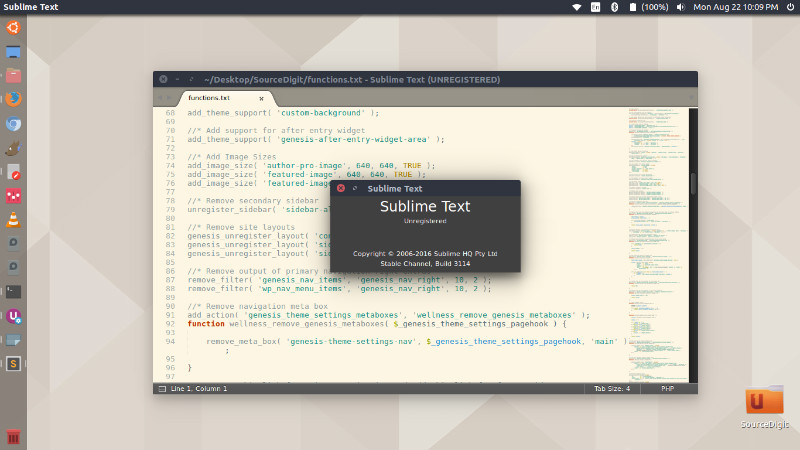Launch Chromium browser from the dock
Image resolution: width=800 pixels, height=450 pixels.
tap(13, 124)
